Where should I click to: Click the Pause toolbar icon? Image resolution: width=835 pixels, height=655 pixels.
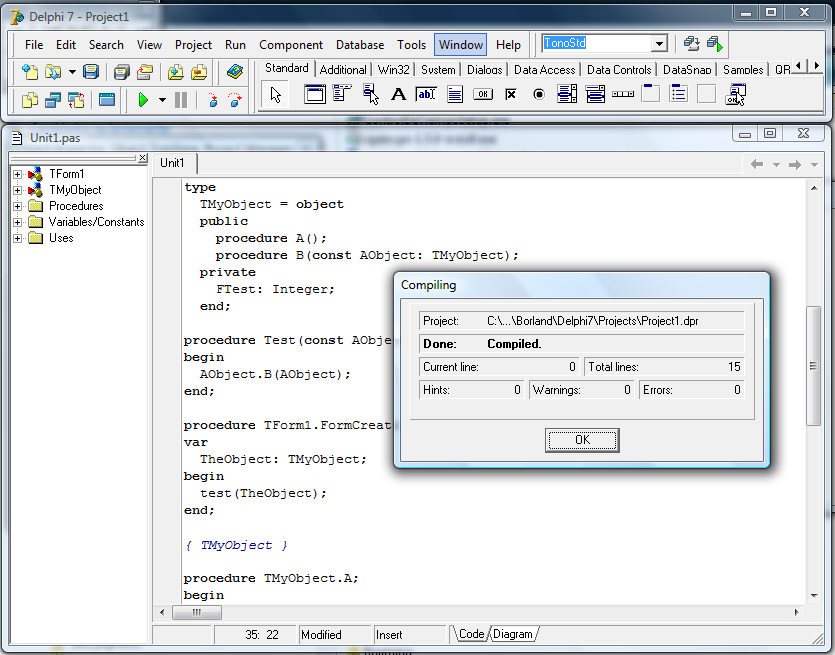(181, 100)
